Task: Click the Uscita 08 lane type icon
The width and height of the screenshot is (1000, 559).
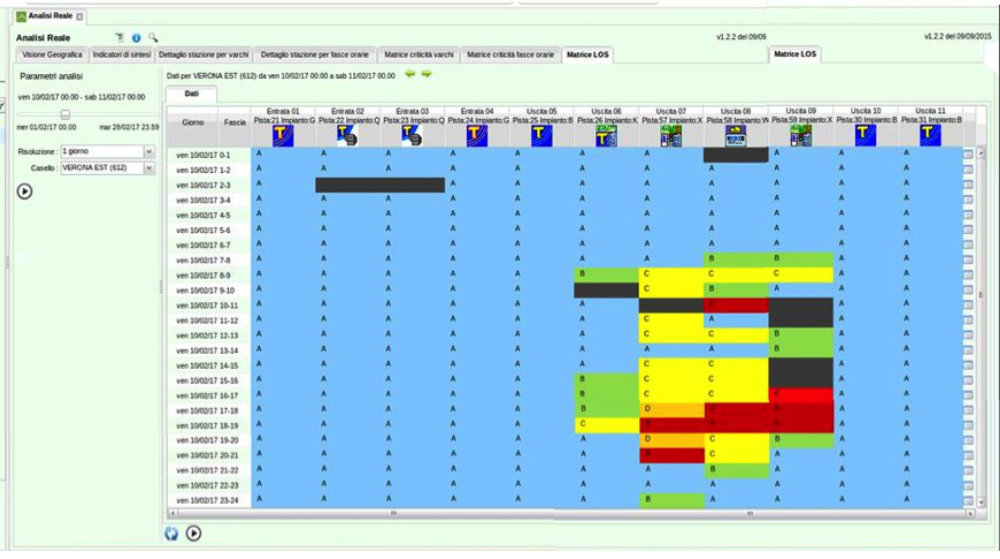Action: click(x=735, y=135)
